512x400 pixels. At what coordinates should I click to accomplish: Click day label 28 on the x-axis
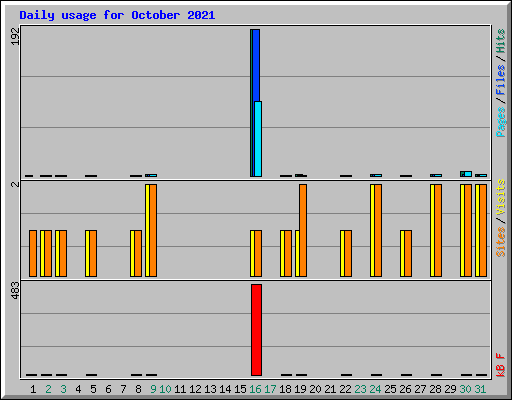pyautogui.click(x=435, y=389)
